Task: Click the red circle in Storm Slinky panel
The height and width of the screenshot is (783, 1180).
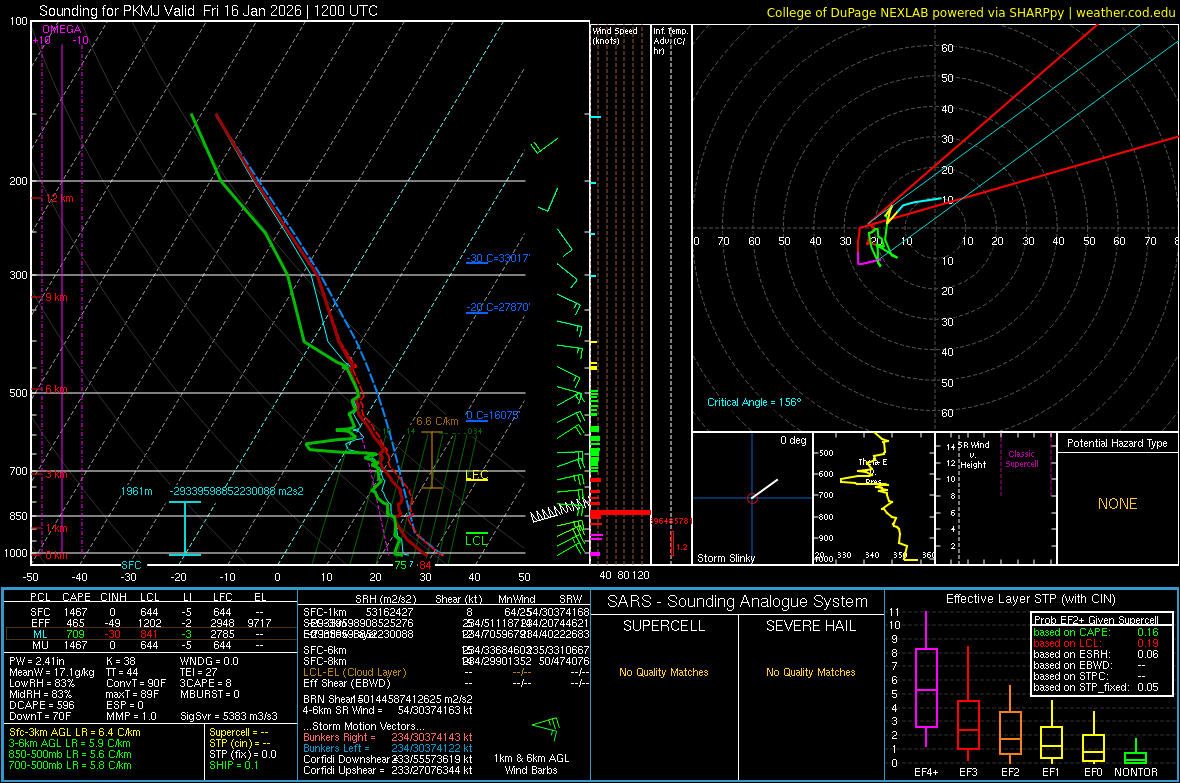Action: 752,498
